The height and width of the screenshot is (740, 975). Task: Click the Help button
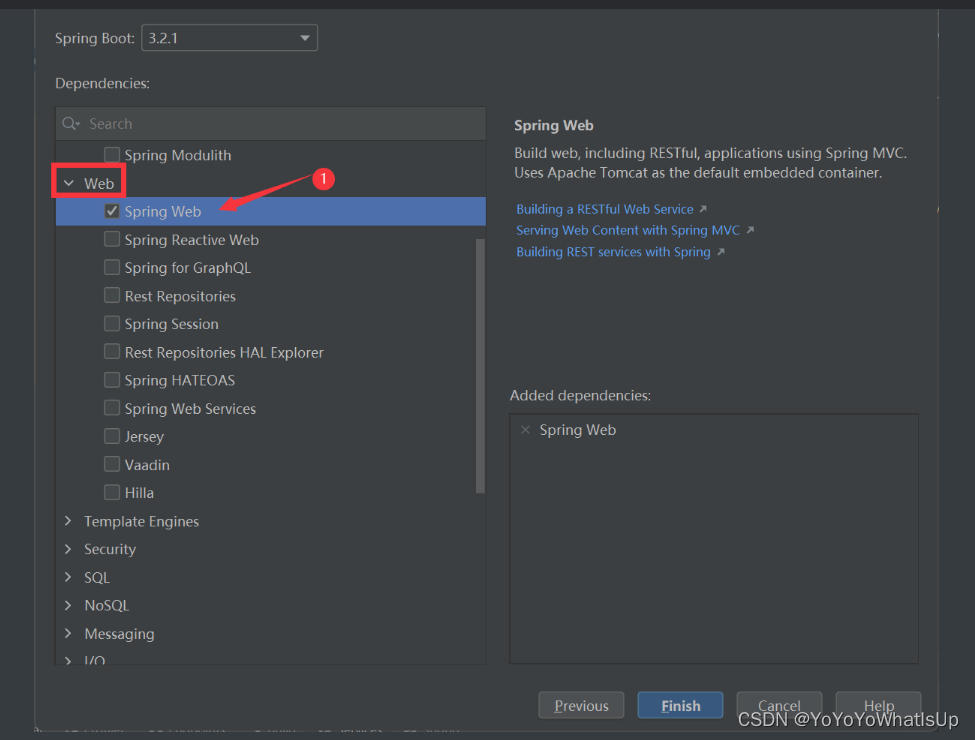pos(878,705)
